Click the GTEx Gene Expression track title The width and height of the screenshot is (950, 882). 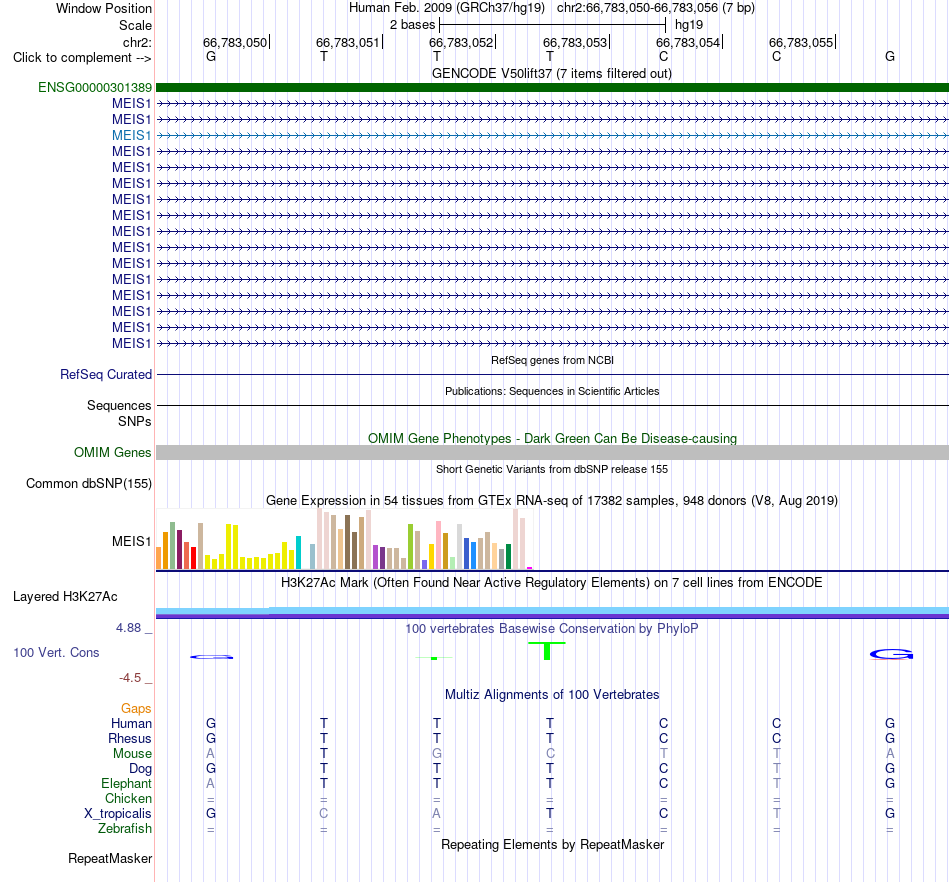(x=552, y=500)
